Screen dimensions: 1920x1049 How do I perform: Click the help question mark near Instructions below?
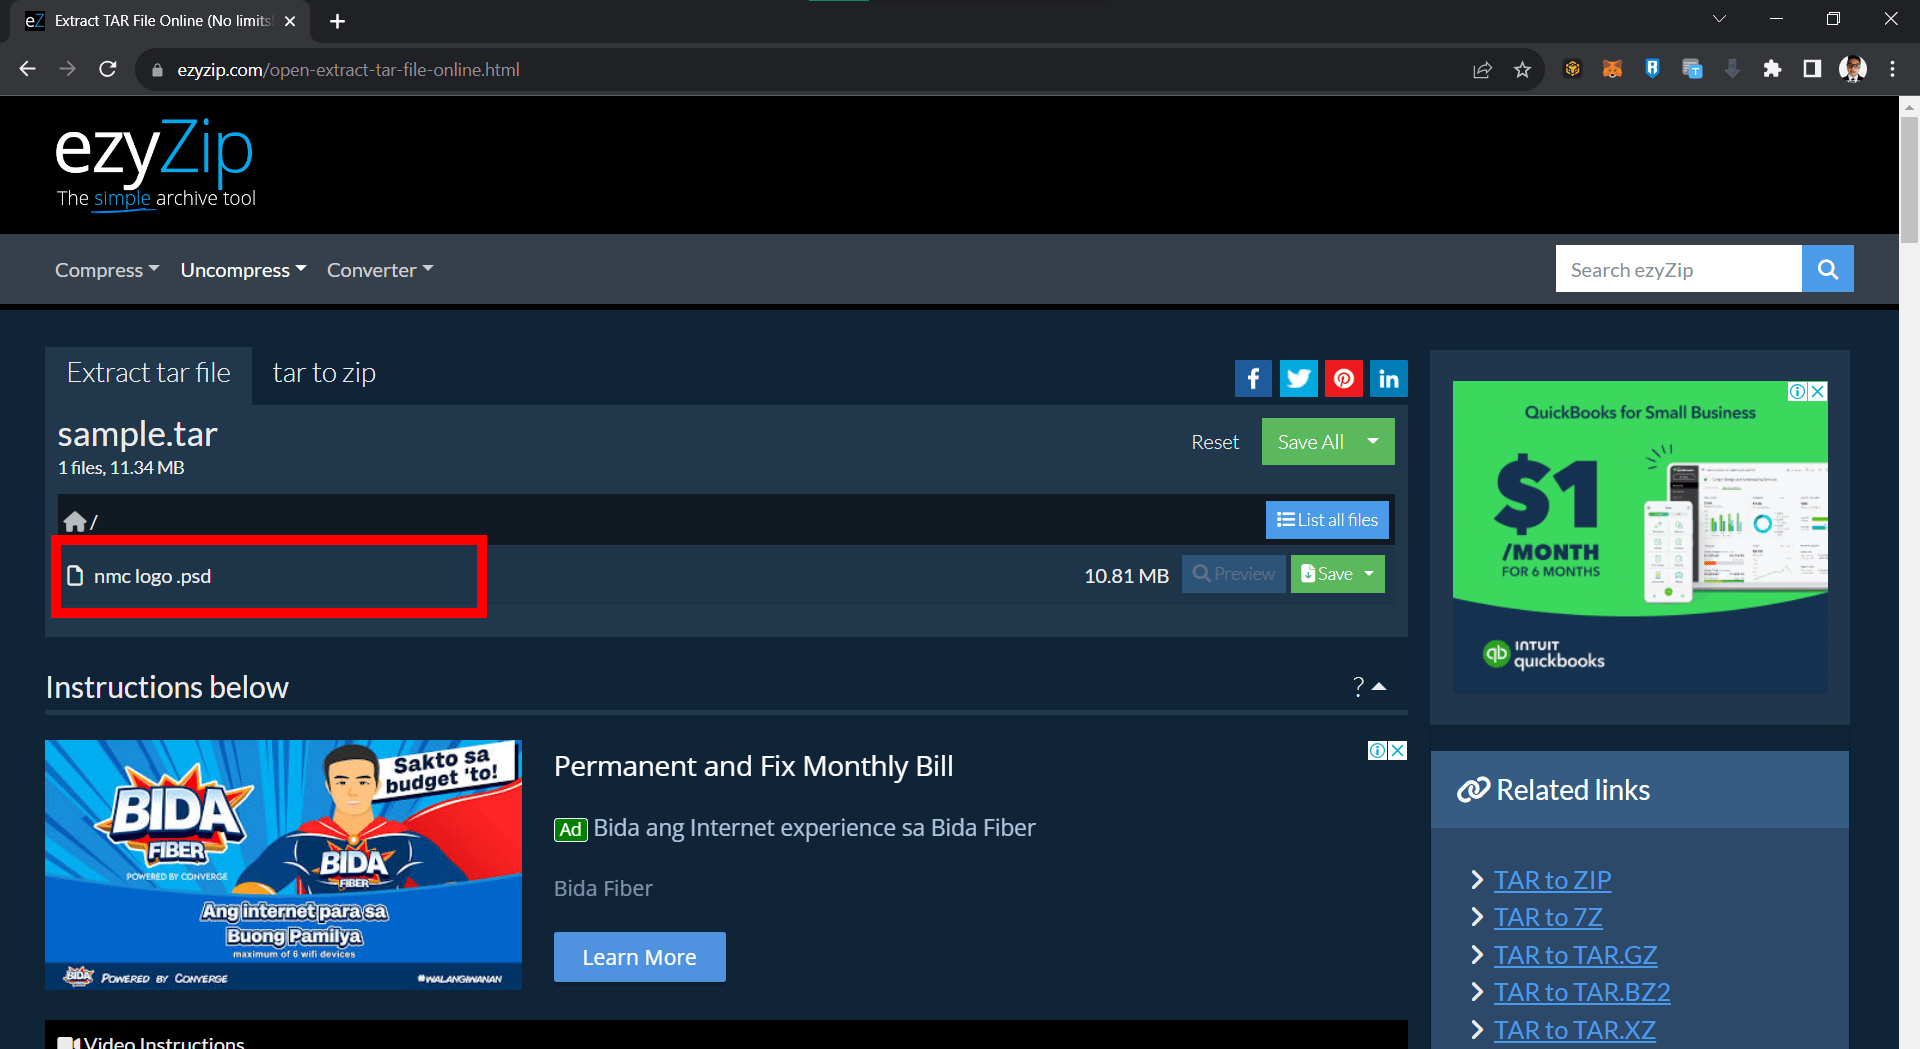[x=1357, y=686]
